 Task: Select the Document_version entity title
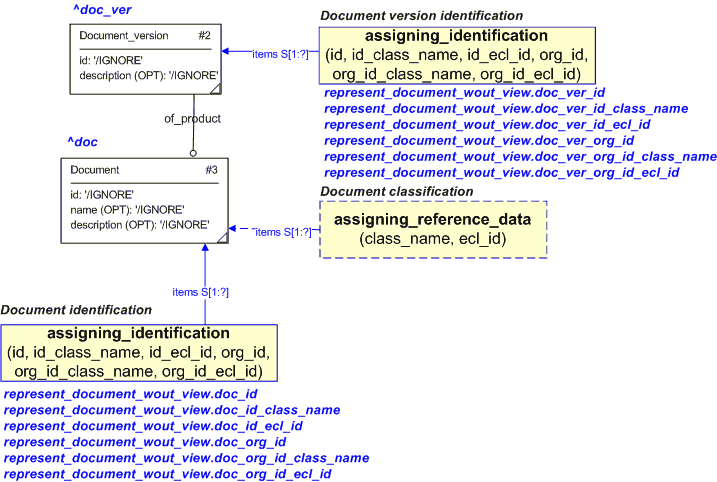coord(124,36)
